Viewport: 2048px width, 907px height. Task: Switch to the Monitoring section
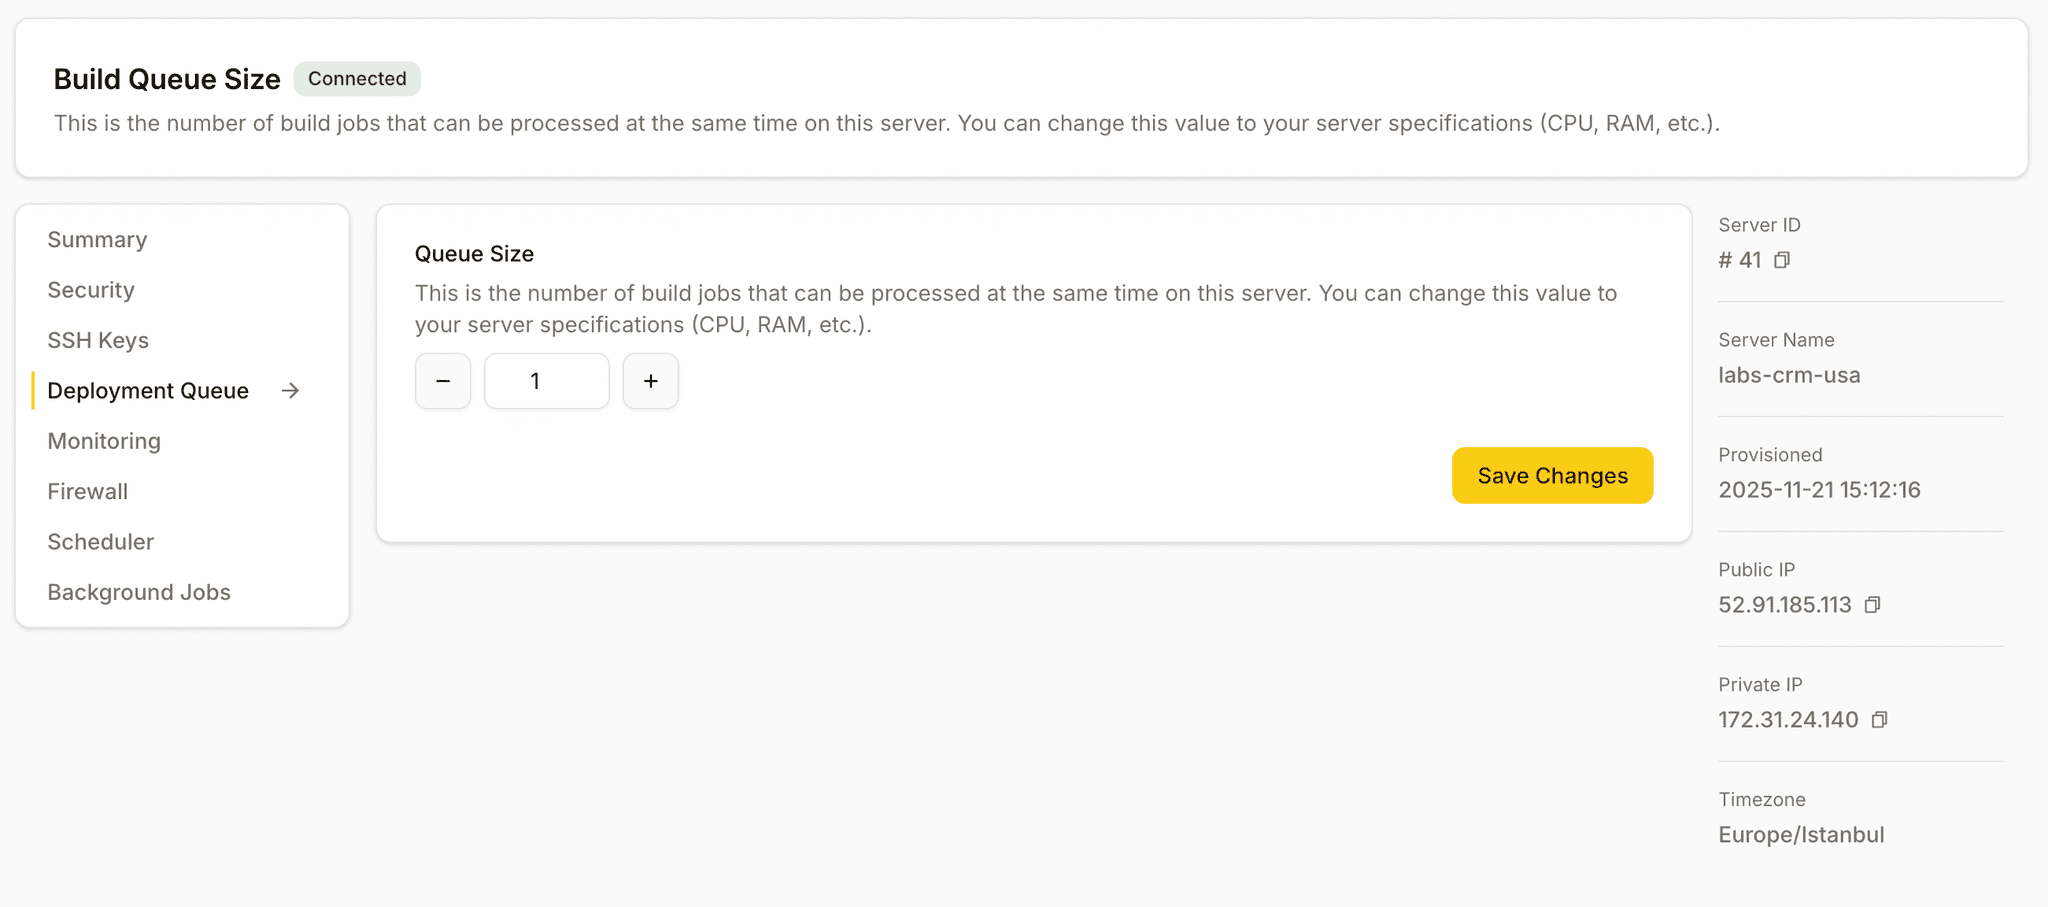tap(104, 441)
